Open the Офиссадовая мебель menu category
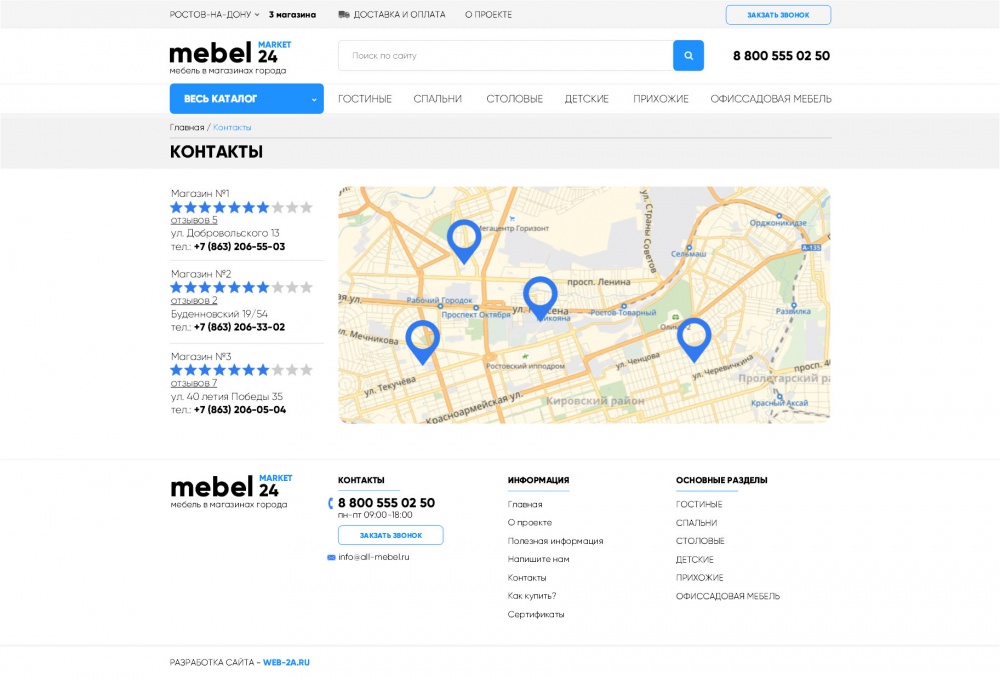 (x=771, y=99)
